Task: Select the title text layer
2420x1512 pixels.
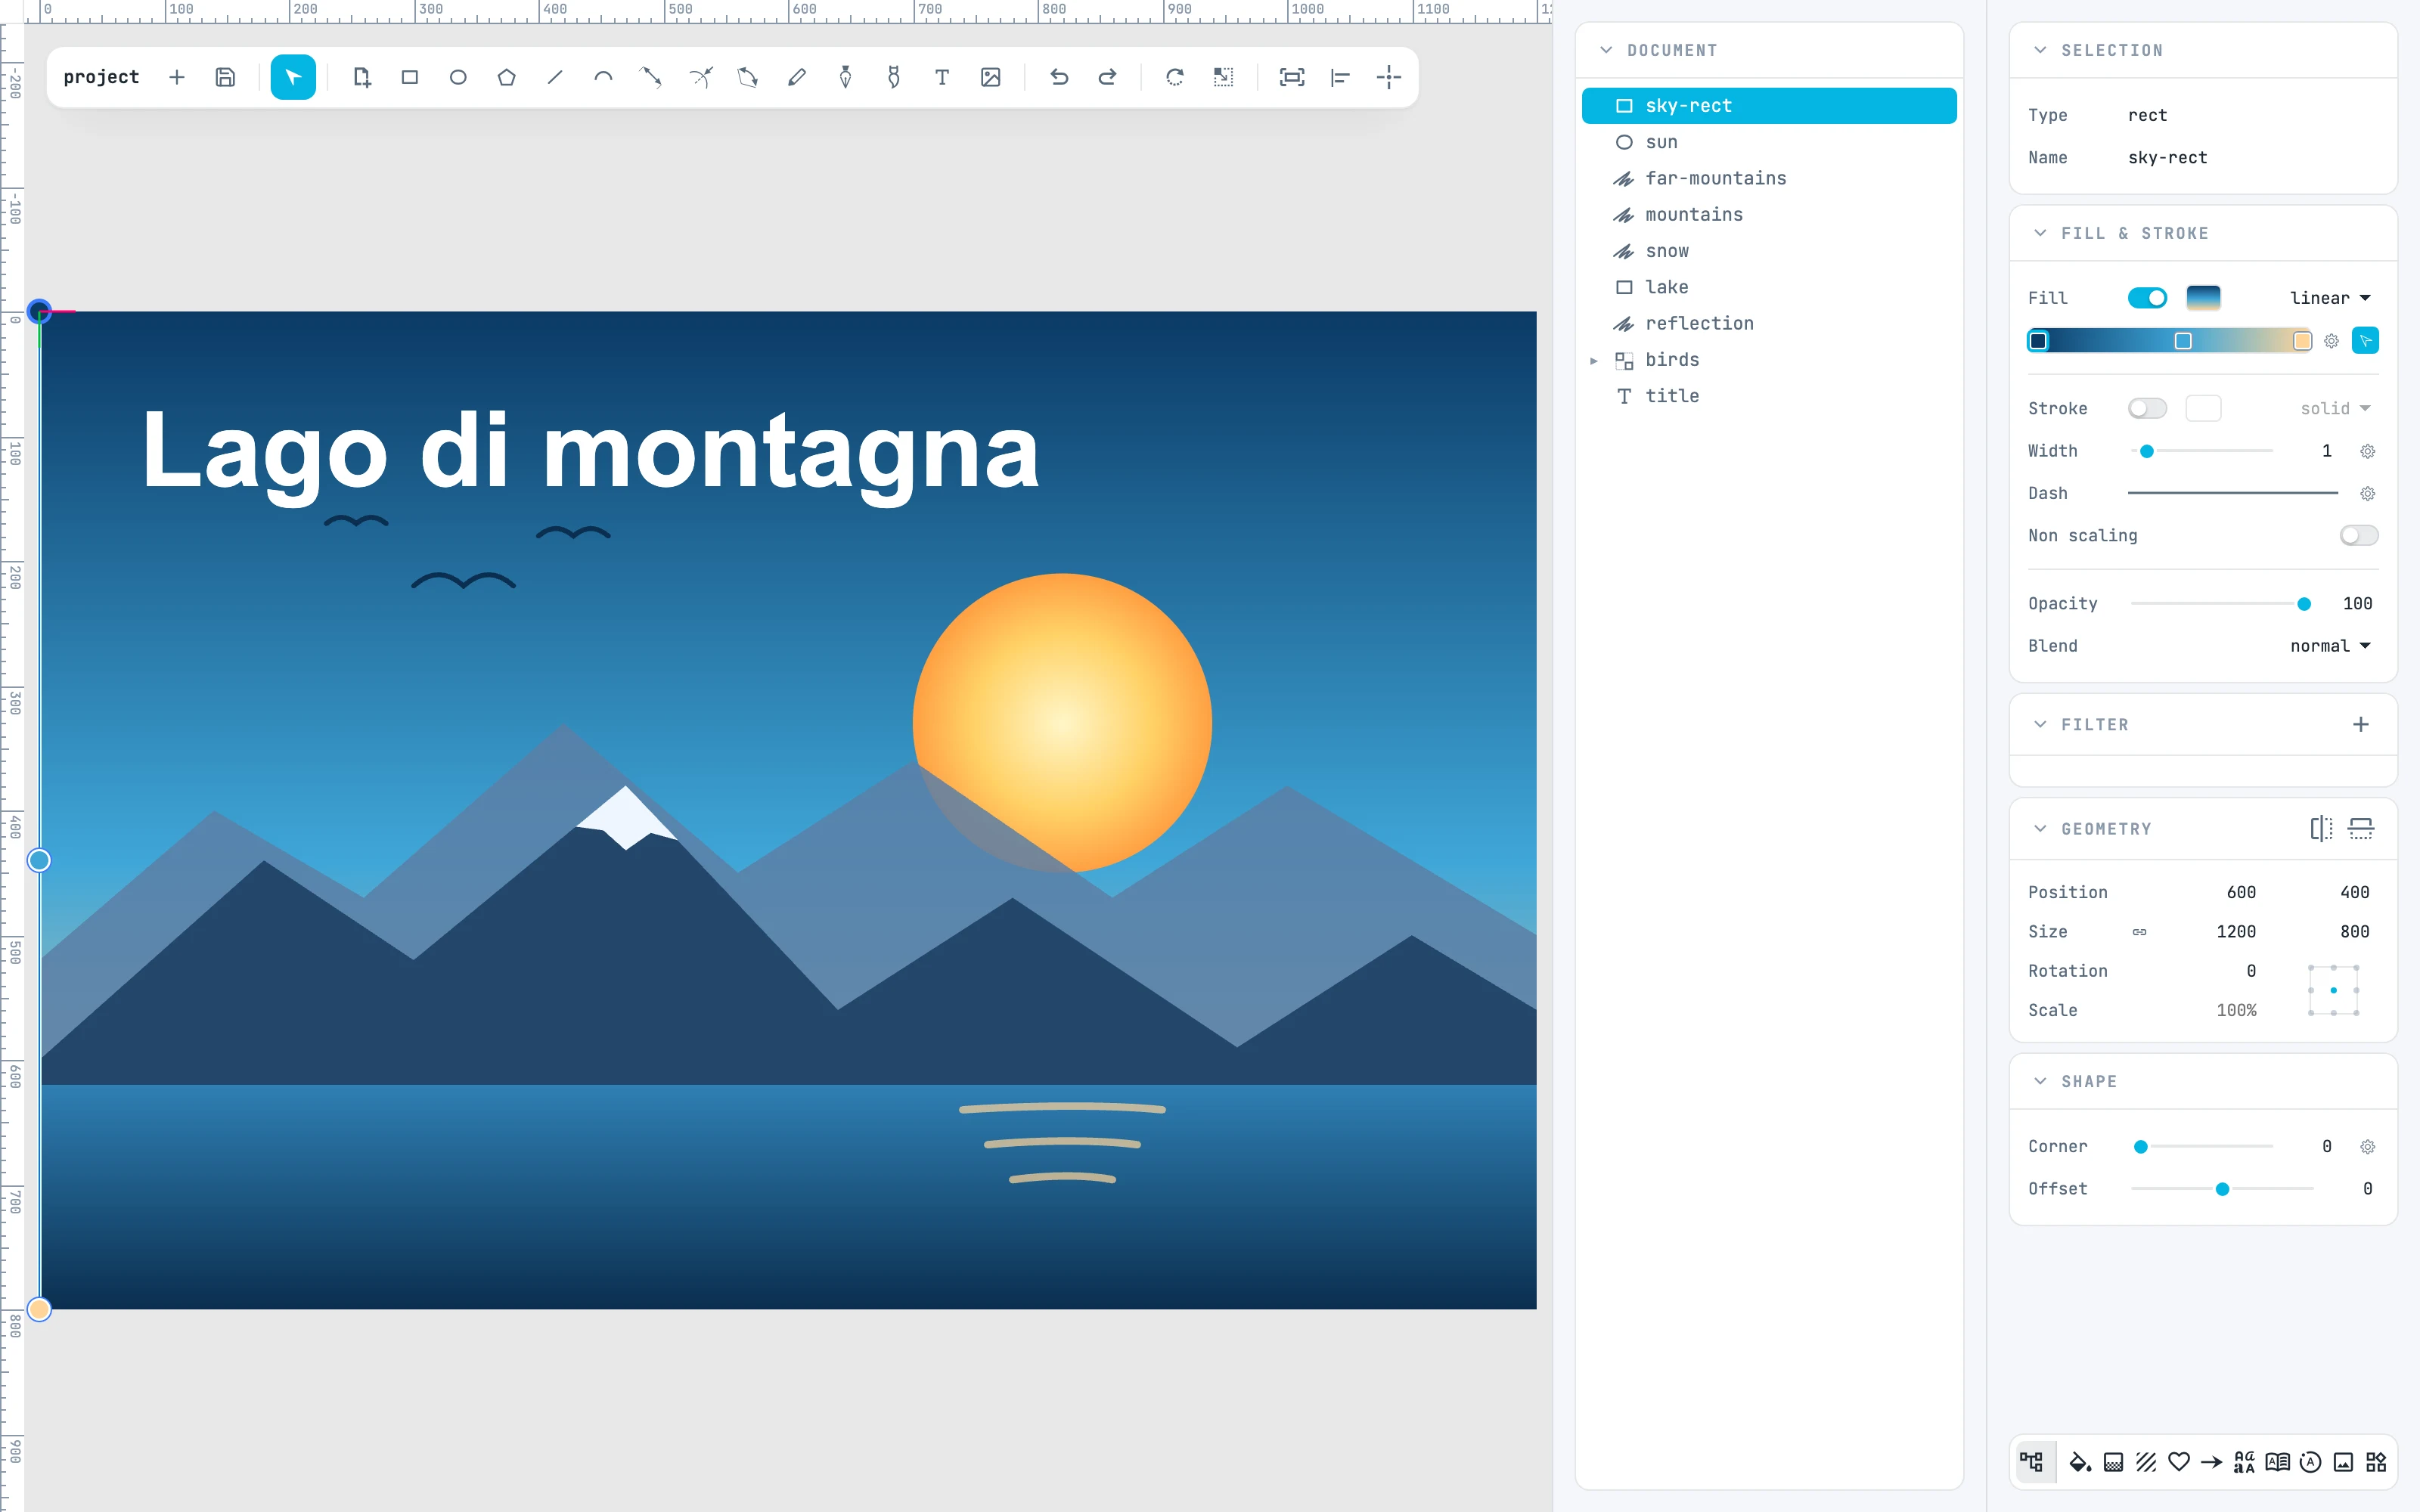Action: point(1769,396)
